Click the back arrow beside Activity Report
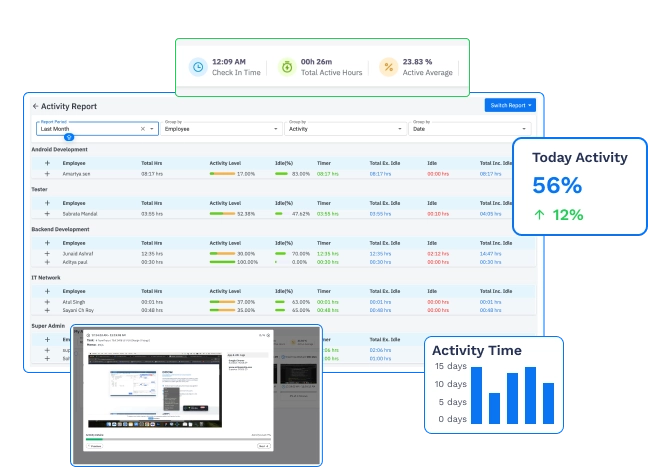The width and height of the screenshot is (648, 472). [35, 106]
